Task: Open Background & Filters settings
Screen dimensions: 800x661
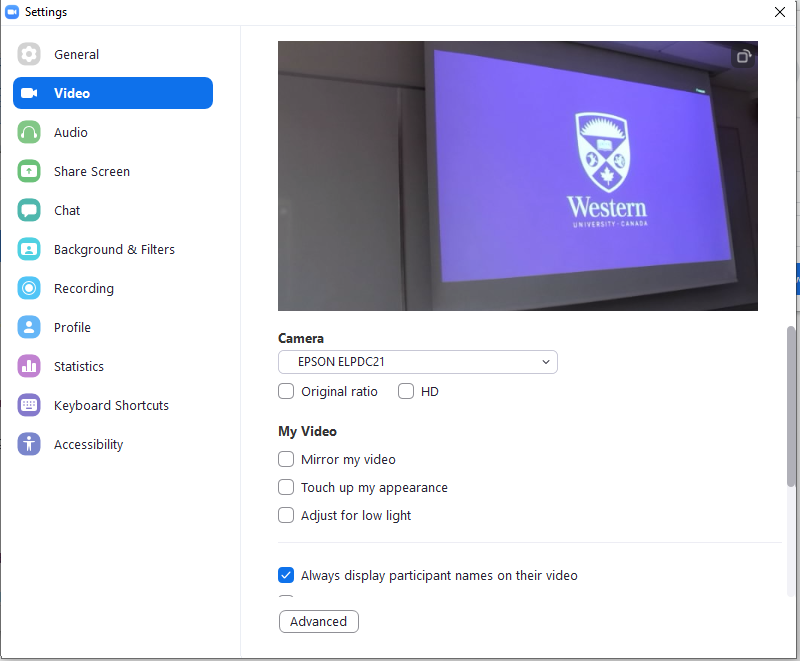Action: 113,249
